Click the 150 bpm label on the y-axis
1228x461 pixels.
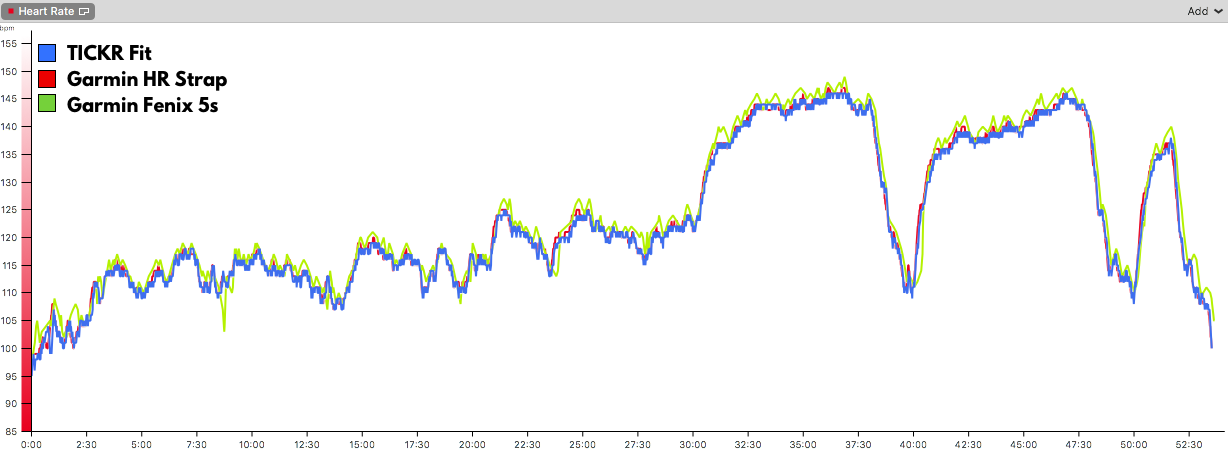[x=9, y=71]
